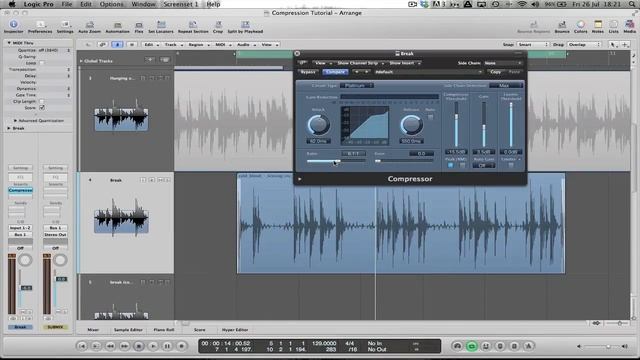Viewport: 640px width, 360px height.
Task: Toggle the Bypass button in Compressor
Action: (x=308, y=72)
